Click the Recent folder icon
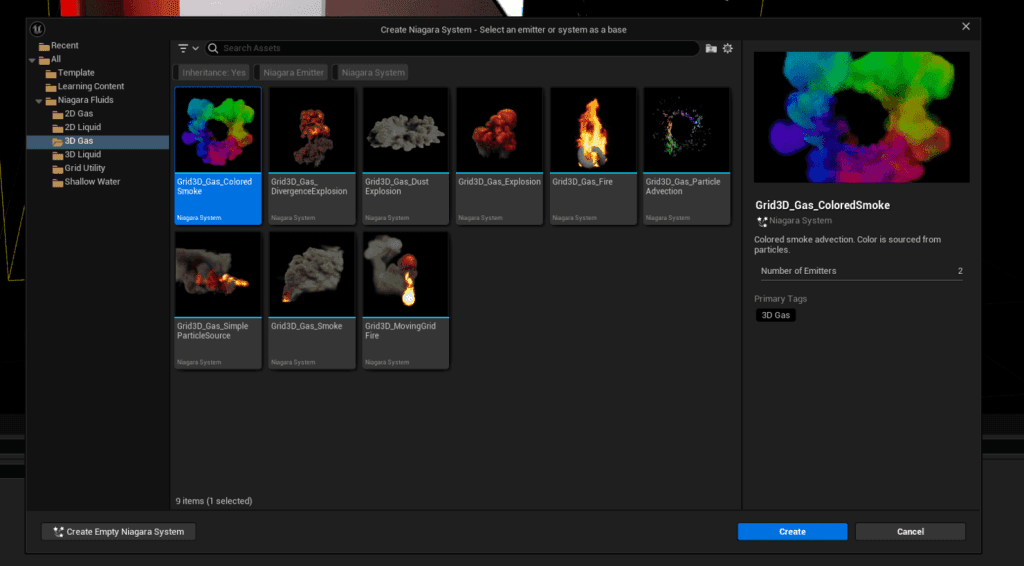This screenshot has height=566, width=1024. (x=44, y=46)
